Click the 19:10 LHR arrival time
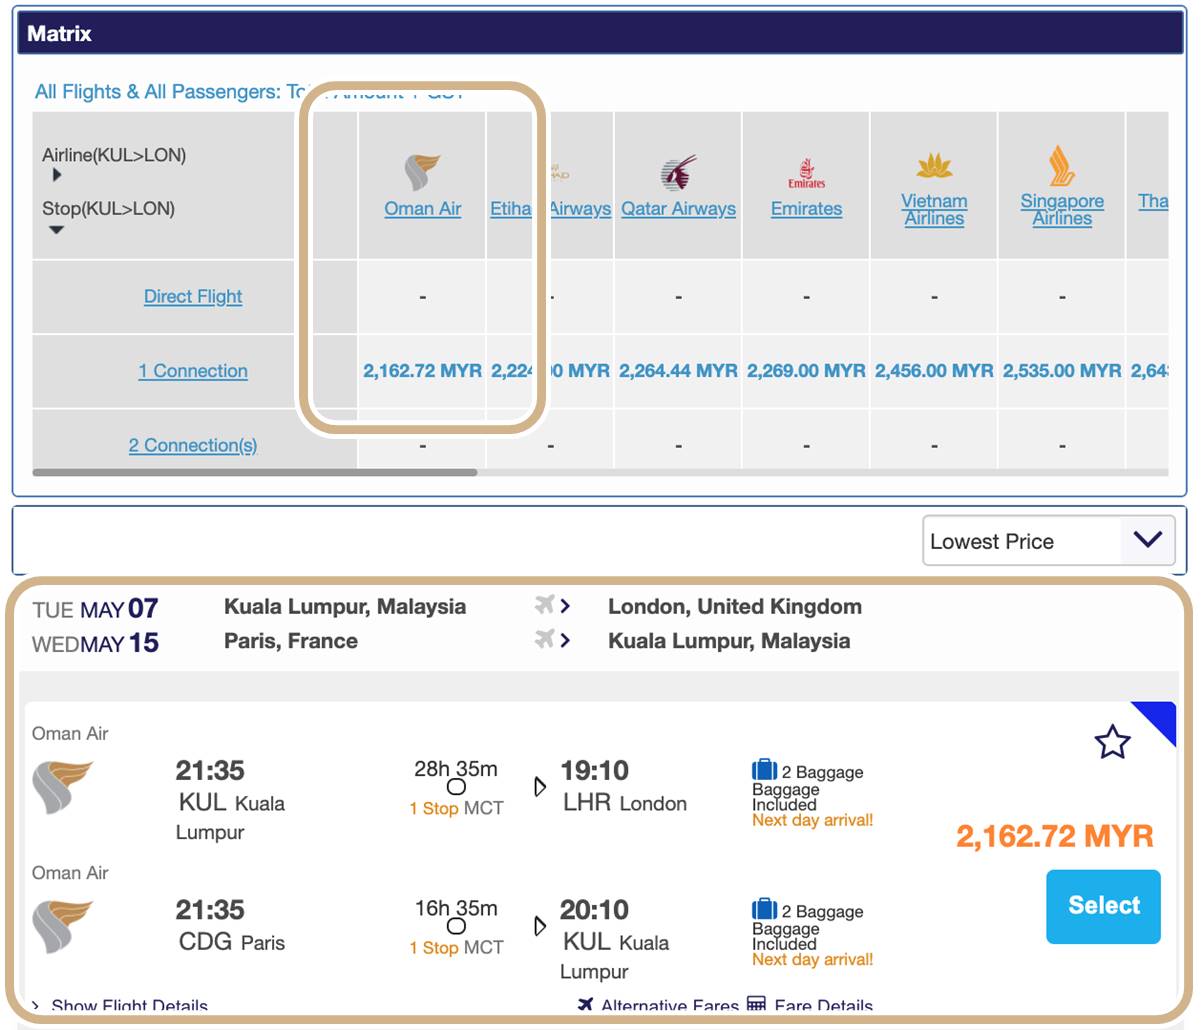Image resolution: width=1201 pixels, height=1030 pixels. click(x=595, y=770)
